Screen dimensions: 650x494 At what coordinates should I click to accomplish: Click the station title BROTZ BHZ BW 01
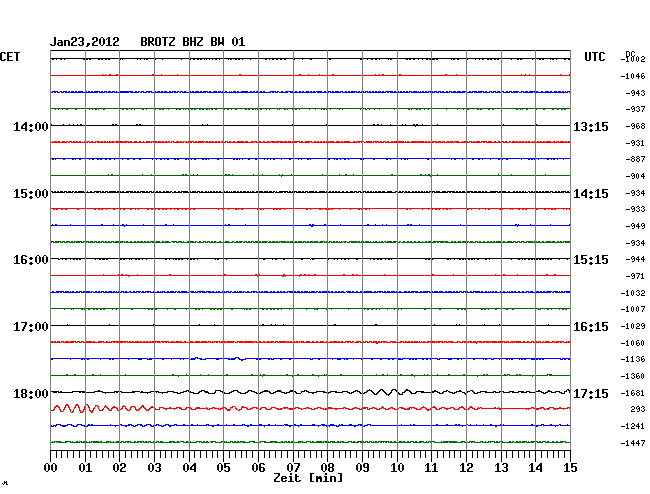click(x=192, y=42)
